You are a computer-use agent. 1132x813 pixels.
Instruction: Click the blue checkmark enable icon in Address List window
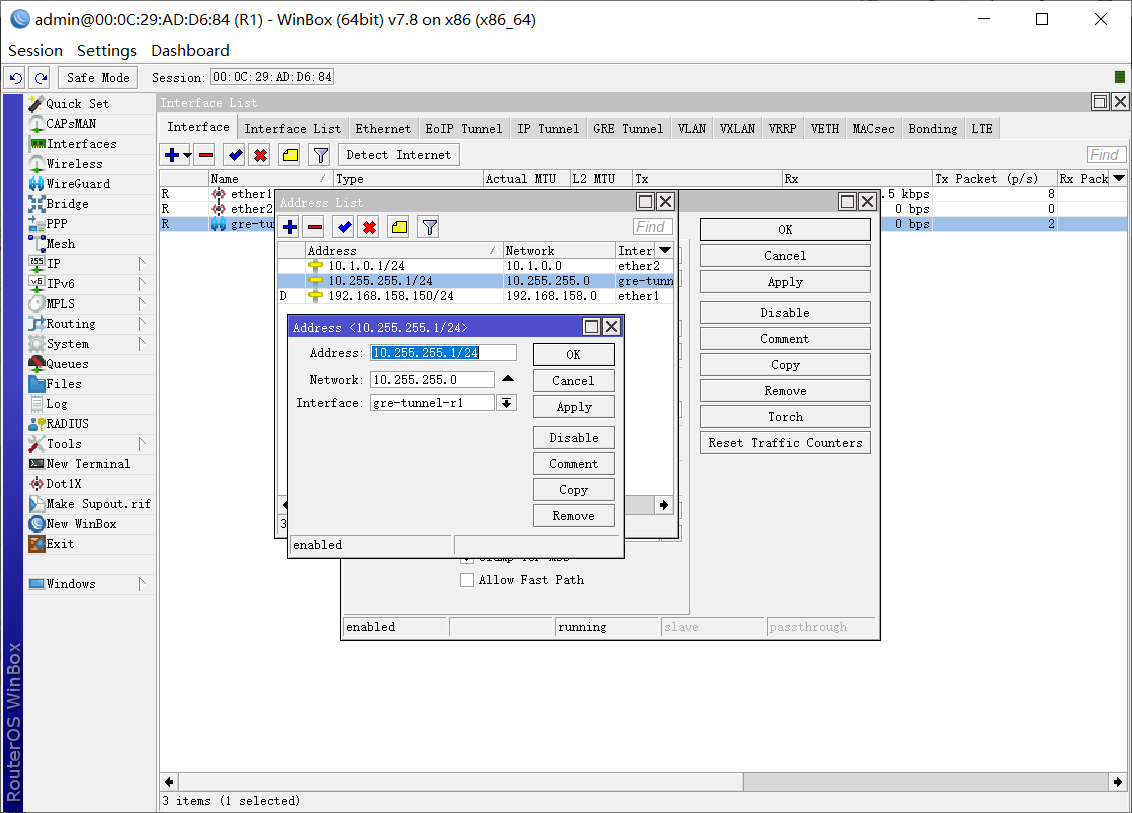click(344, 227)
